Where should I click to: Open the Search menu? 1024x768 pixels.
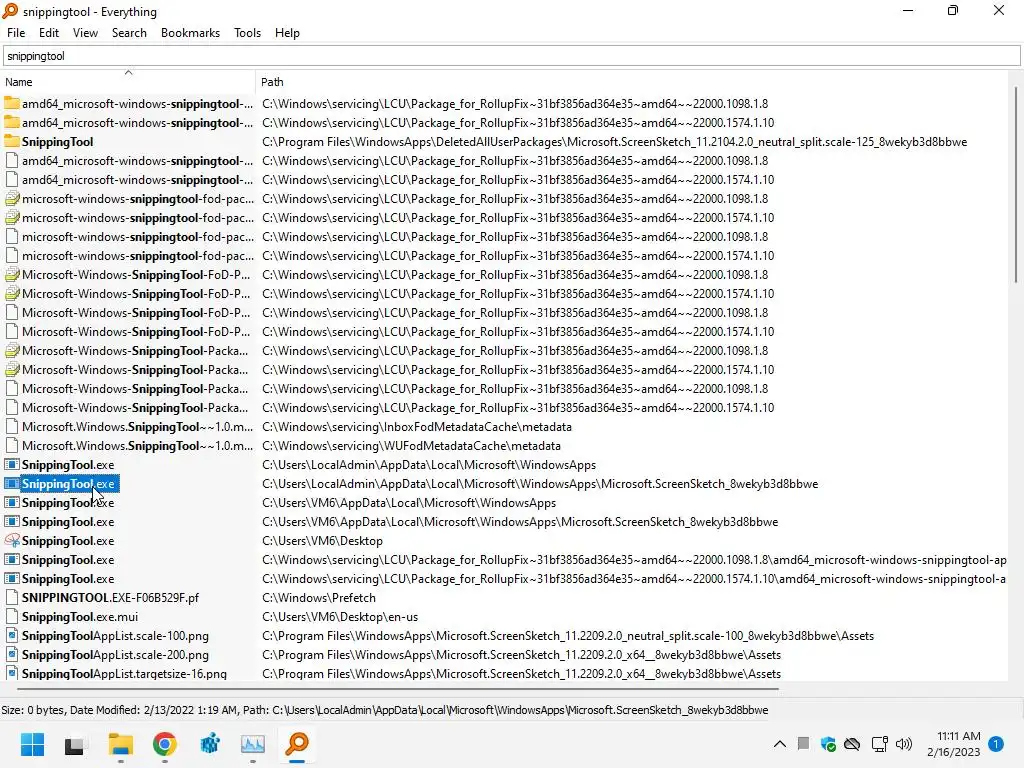pos(129,33)
